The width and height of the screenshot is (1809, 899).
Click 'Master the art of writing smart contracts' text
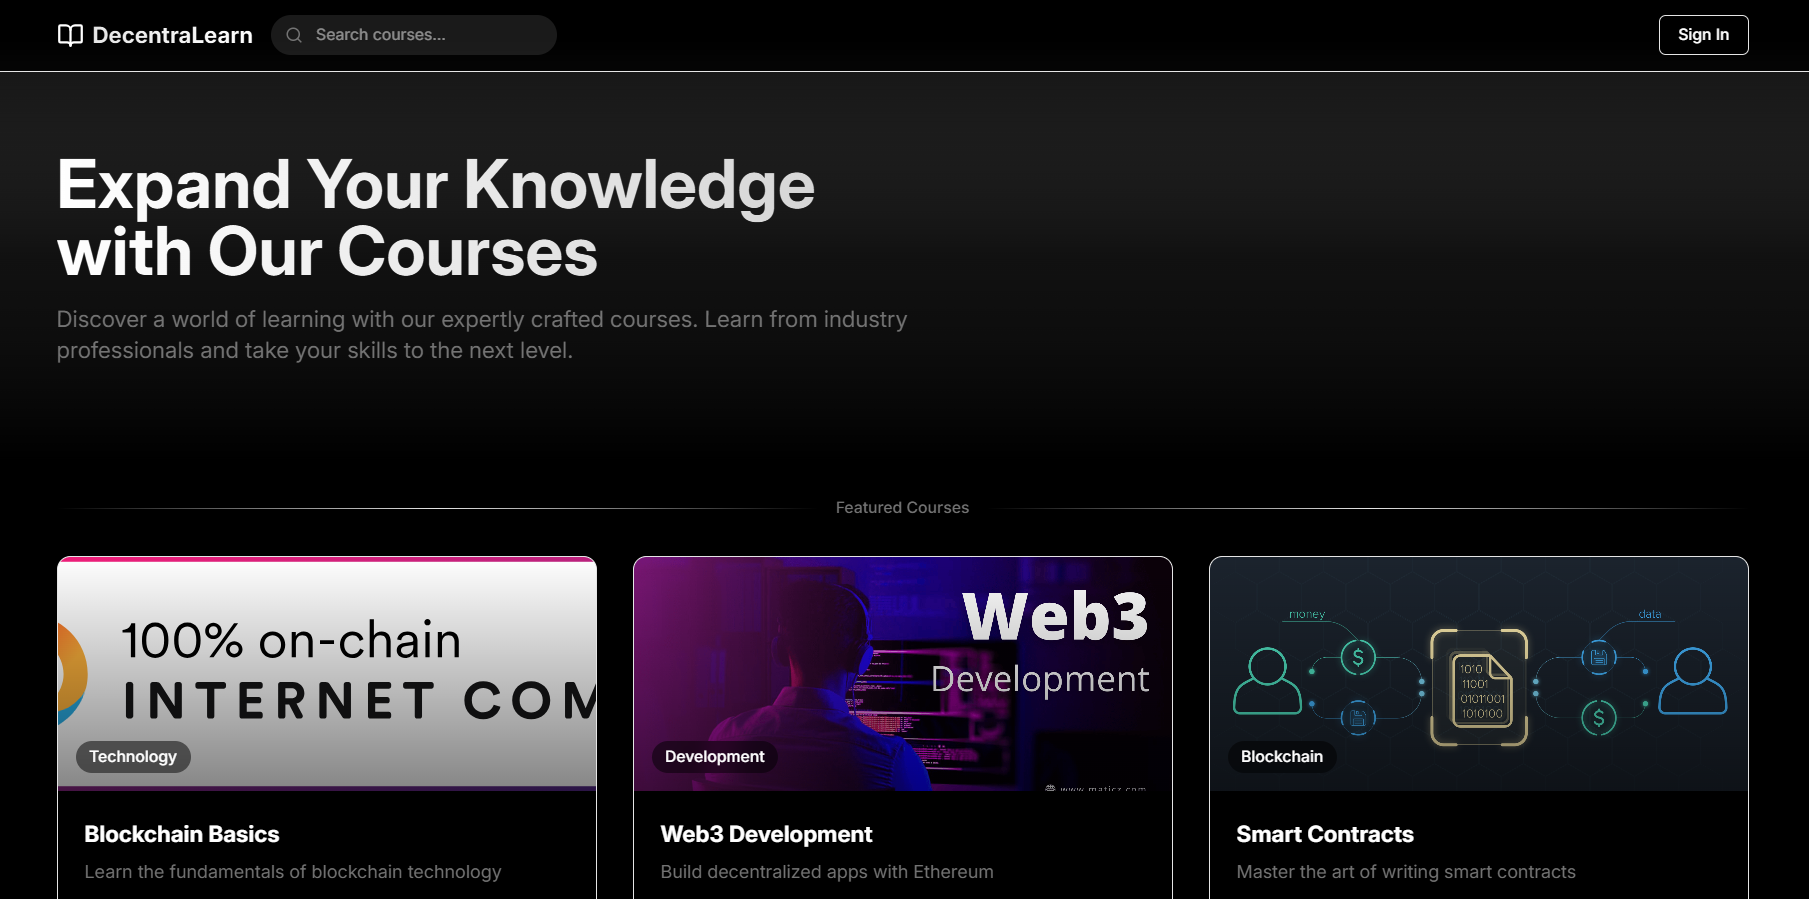1406,872
